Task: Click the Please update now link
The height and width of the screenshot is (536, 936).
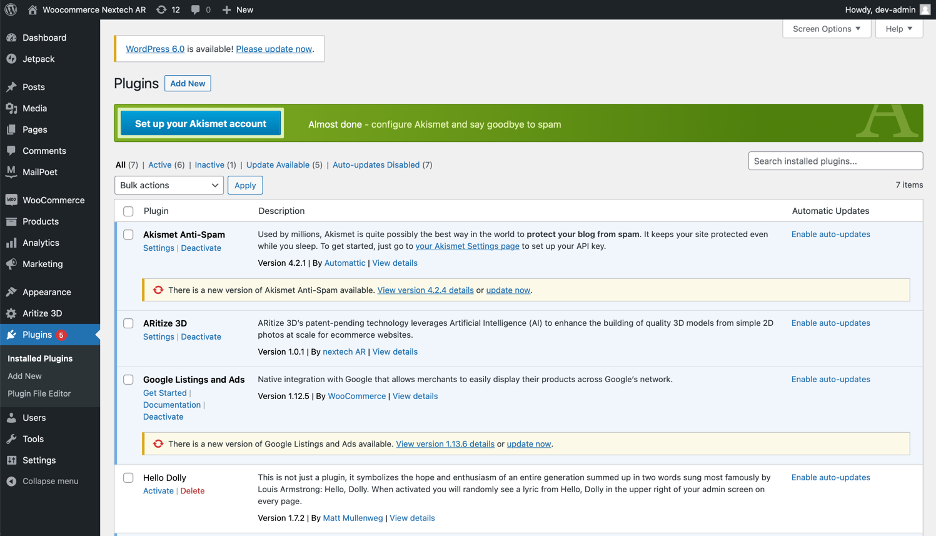Action: tap(274, 49)
